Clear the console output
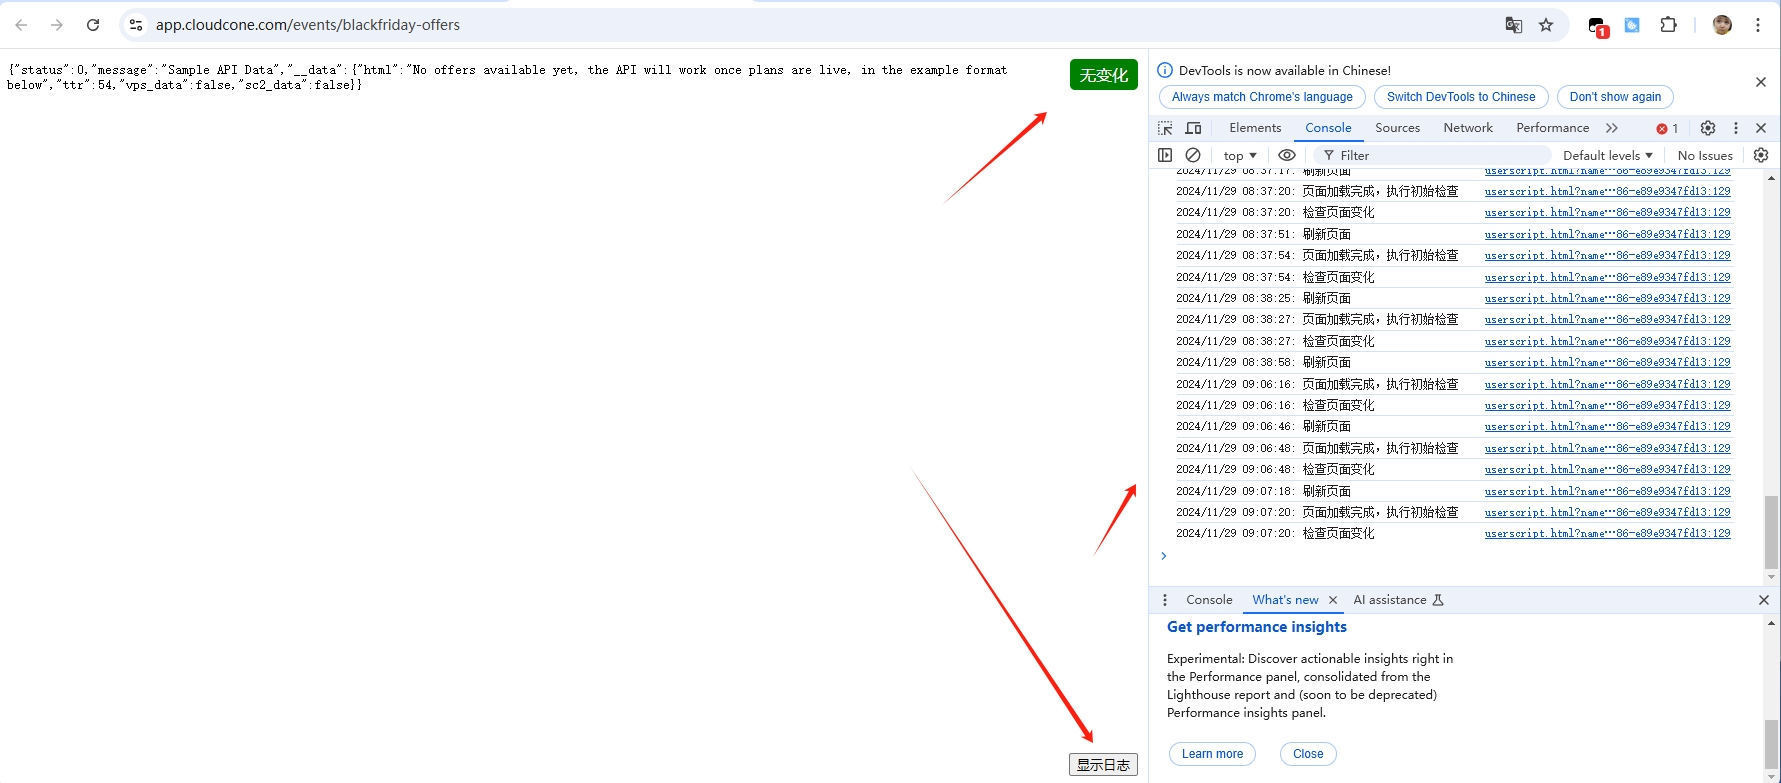The image size is (1781, 783). (x=1193, y=155)
